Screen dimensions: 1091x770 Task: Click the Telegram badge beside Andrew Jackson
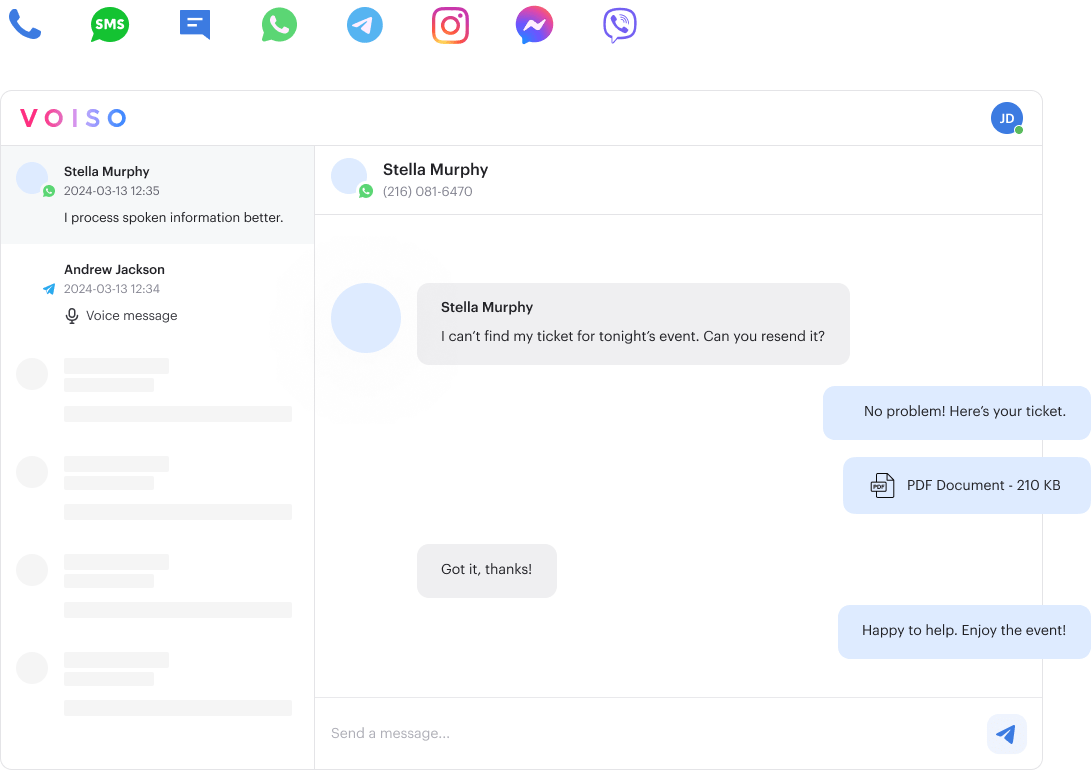[49, 289]
